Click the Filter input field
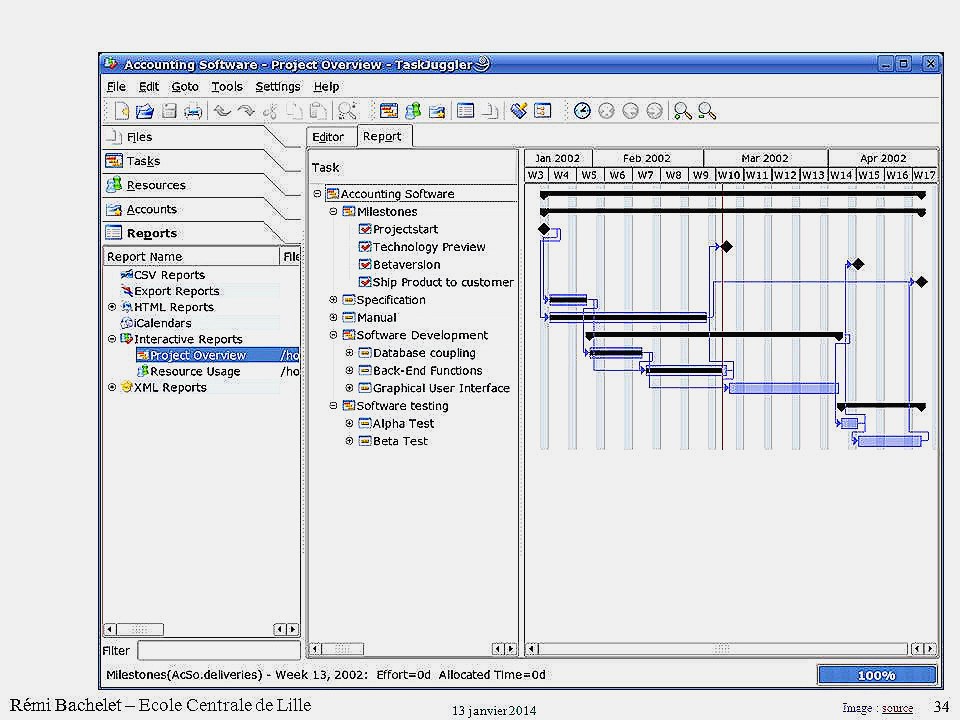This screenshot has width=960, height=720. (219, 650)
